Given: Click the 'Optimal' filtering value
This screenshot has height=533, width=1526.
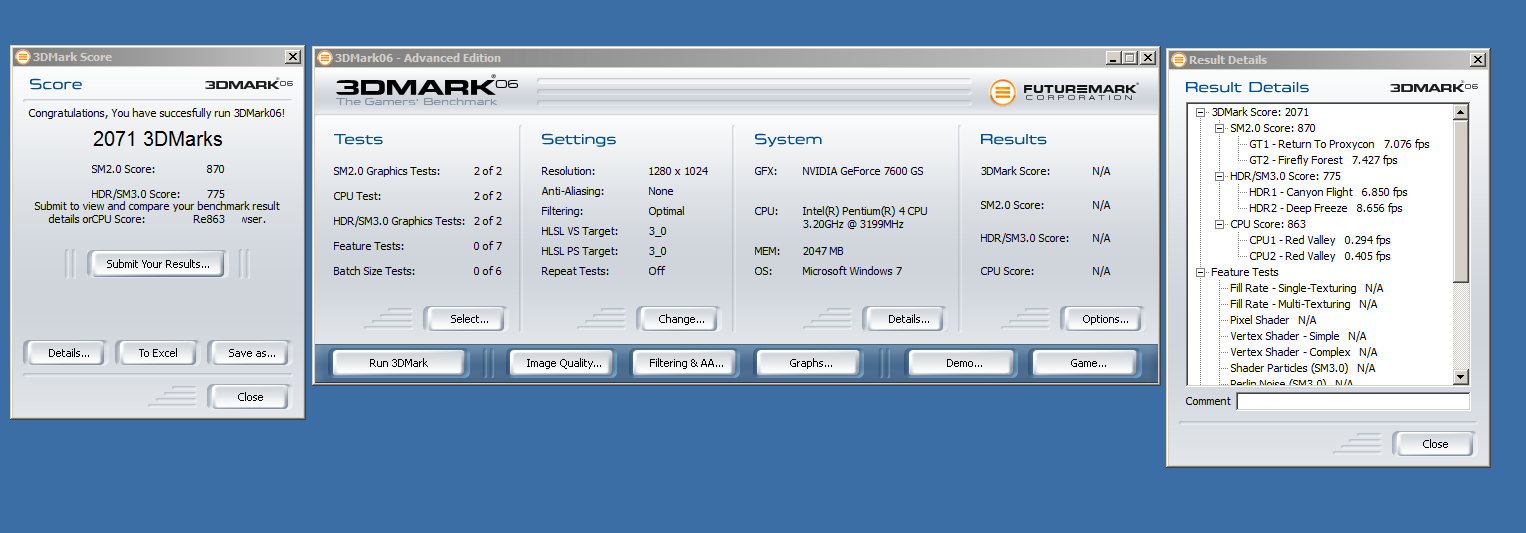Looking at the screenshot, I should click(666, 211).
